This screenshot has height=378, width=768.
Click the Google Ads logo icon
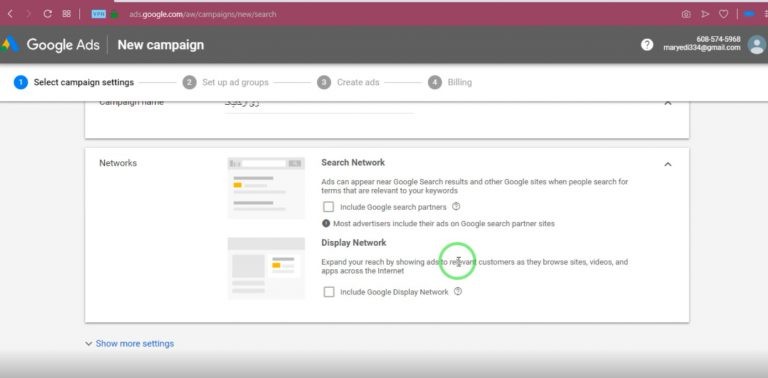coord(10,45)
